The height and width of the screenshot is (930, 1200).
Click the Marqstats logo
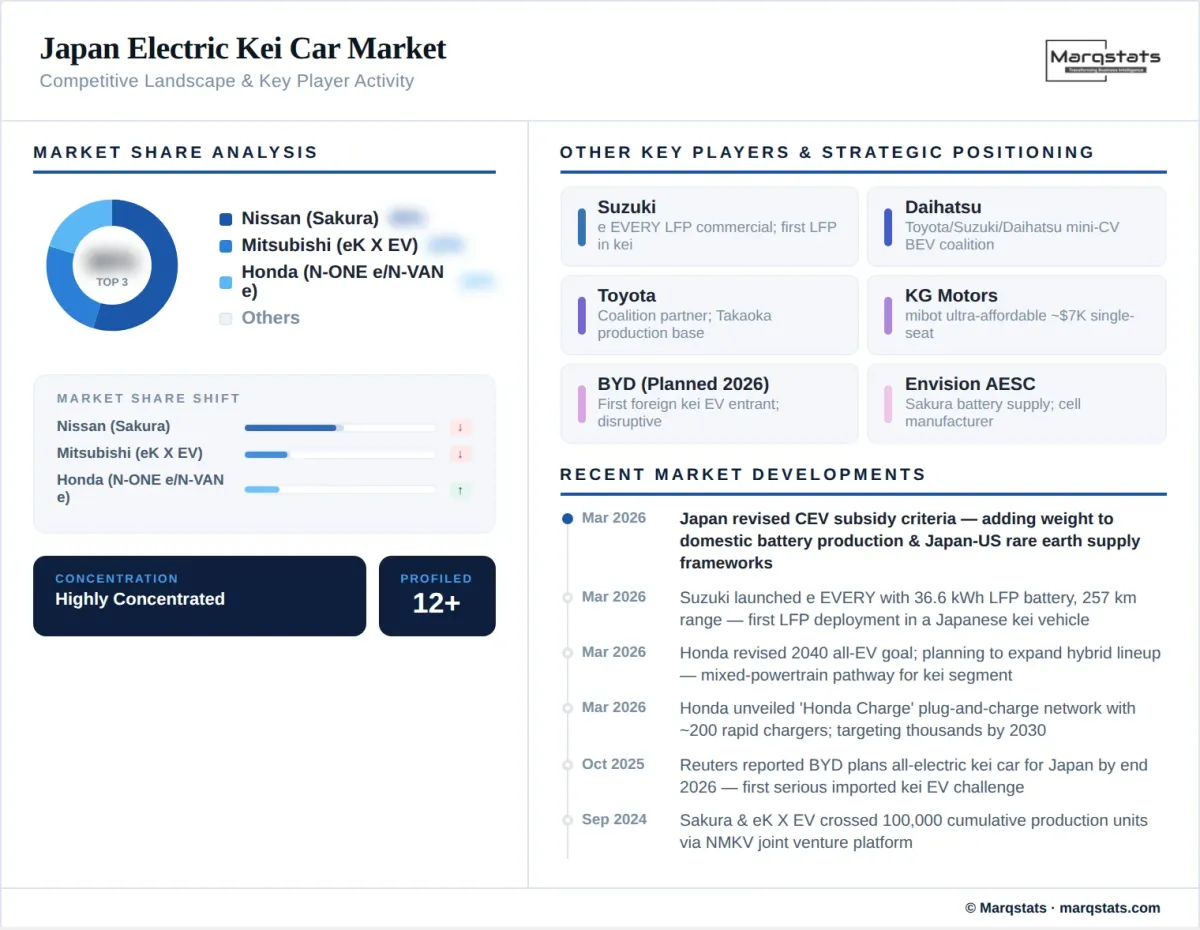point(1101,60)
